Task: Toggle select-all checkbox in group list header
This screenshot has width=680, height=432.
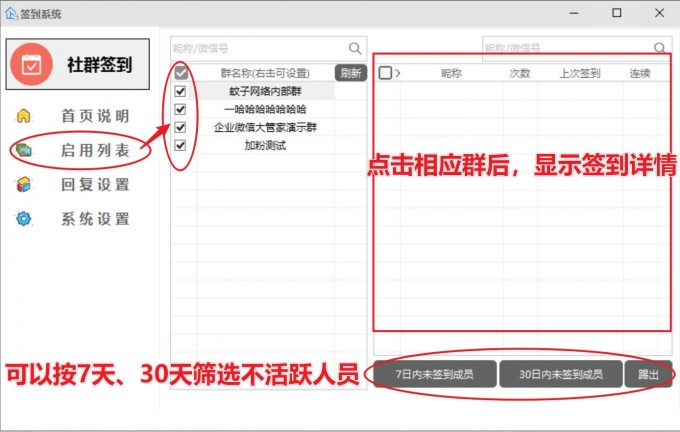Action: click(181, 73)
